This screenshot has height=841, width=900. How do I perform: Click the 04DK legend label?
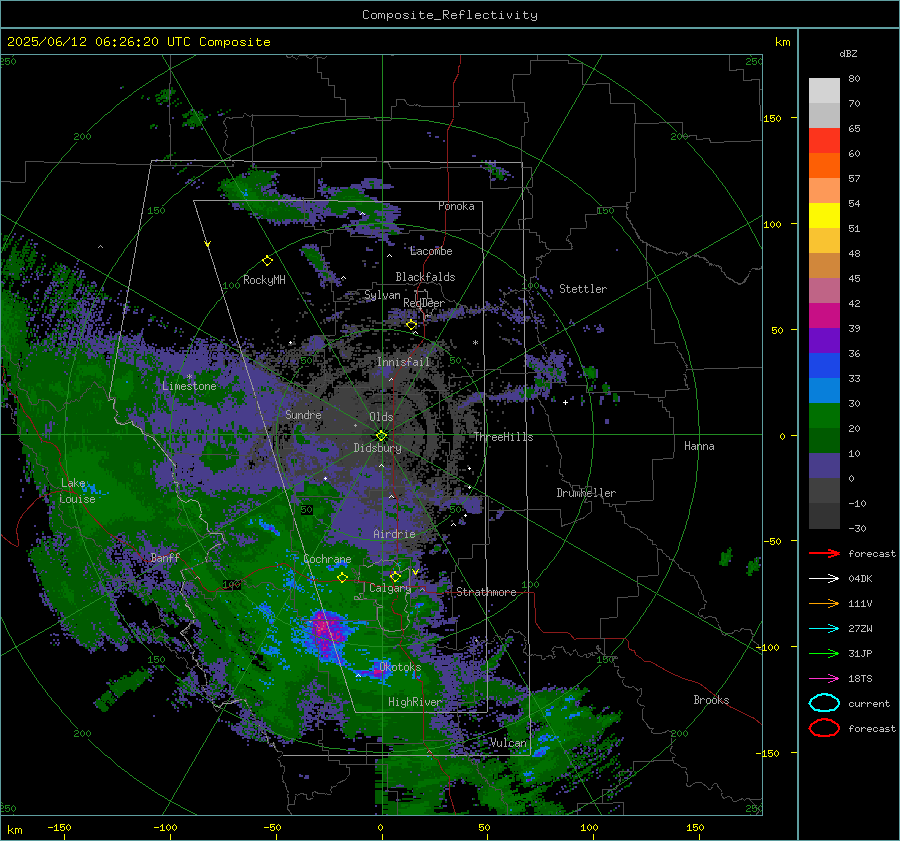coord(860,579)
